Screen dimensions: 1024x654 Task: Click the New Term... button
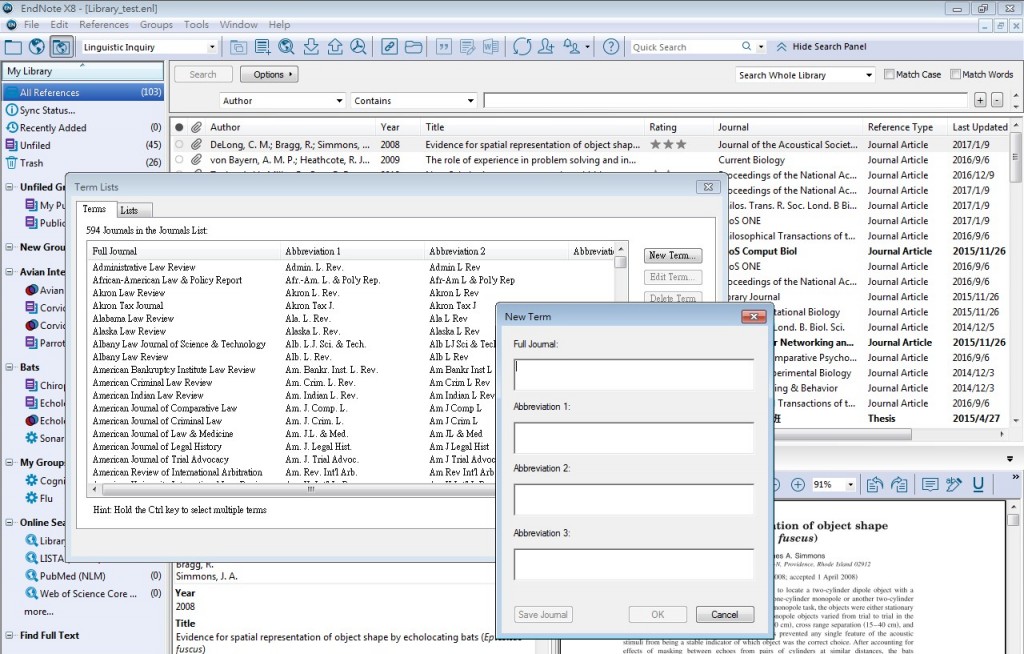click(673, 255)
